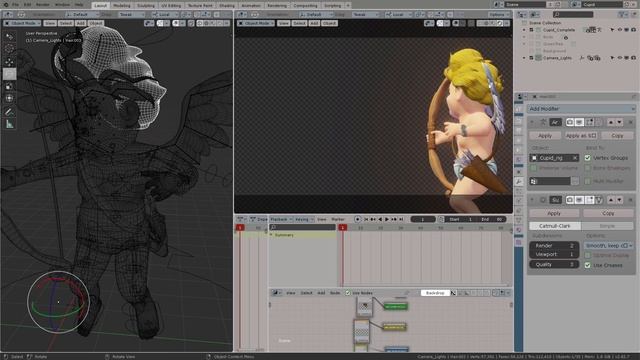Expand the Cupid_Complete collection
The width and height of the screenshot is (640, 360).
click(x=524, y=30)
